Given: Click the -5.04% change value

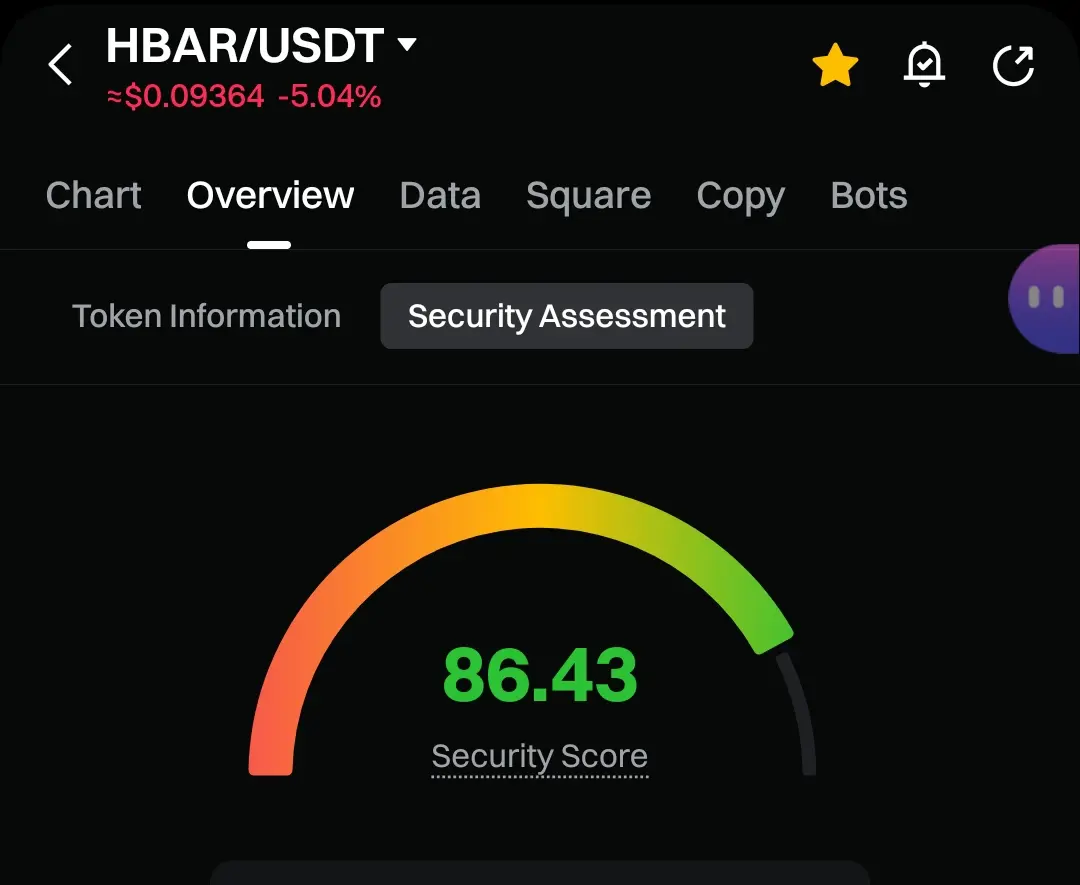Looking at the screenshot, I should 329,96.
